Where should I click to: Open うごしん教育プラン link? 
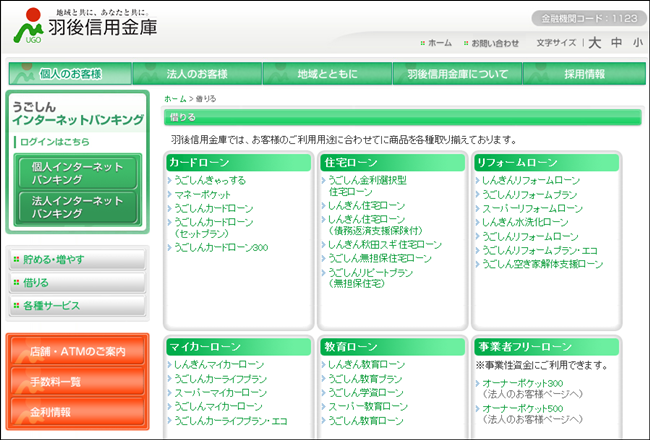point(365,379)
